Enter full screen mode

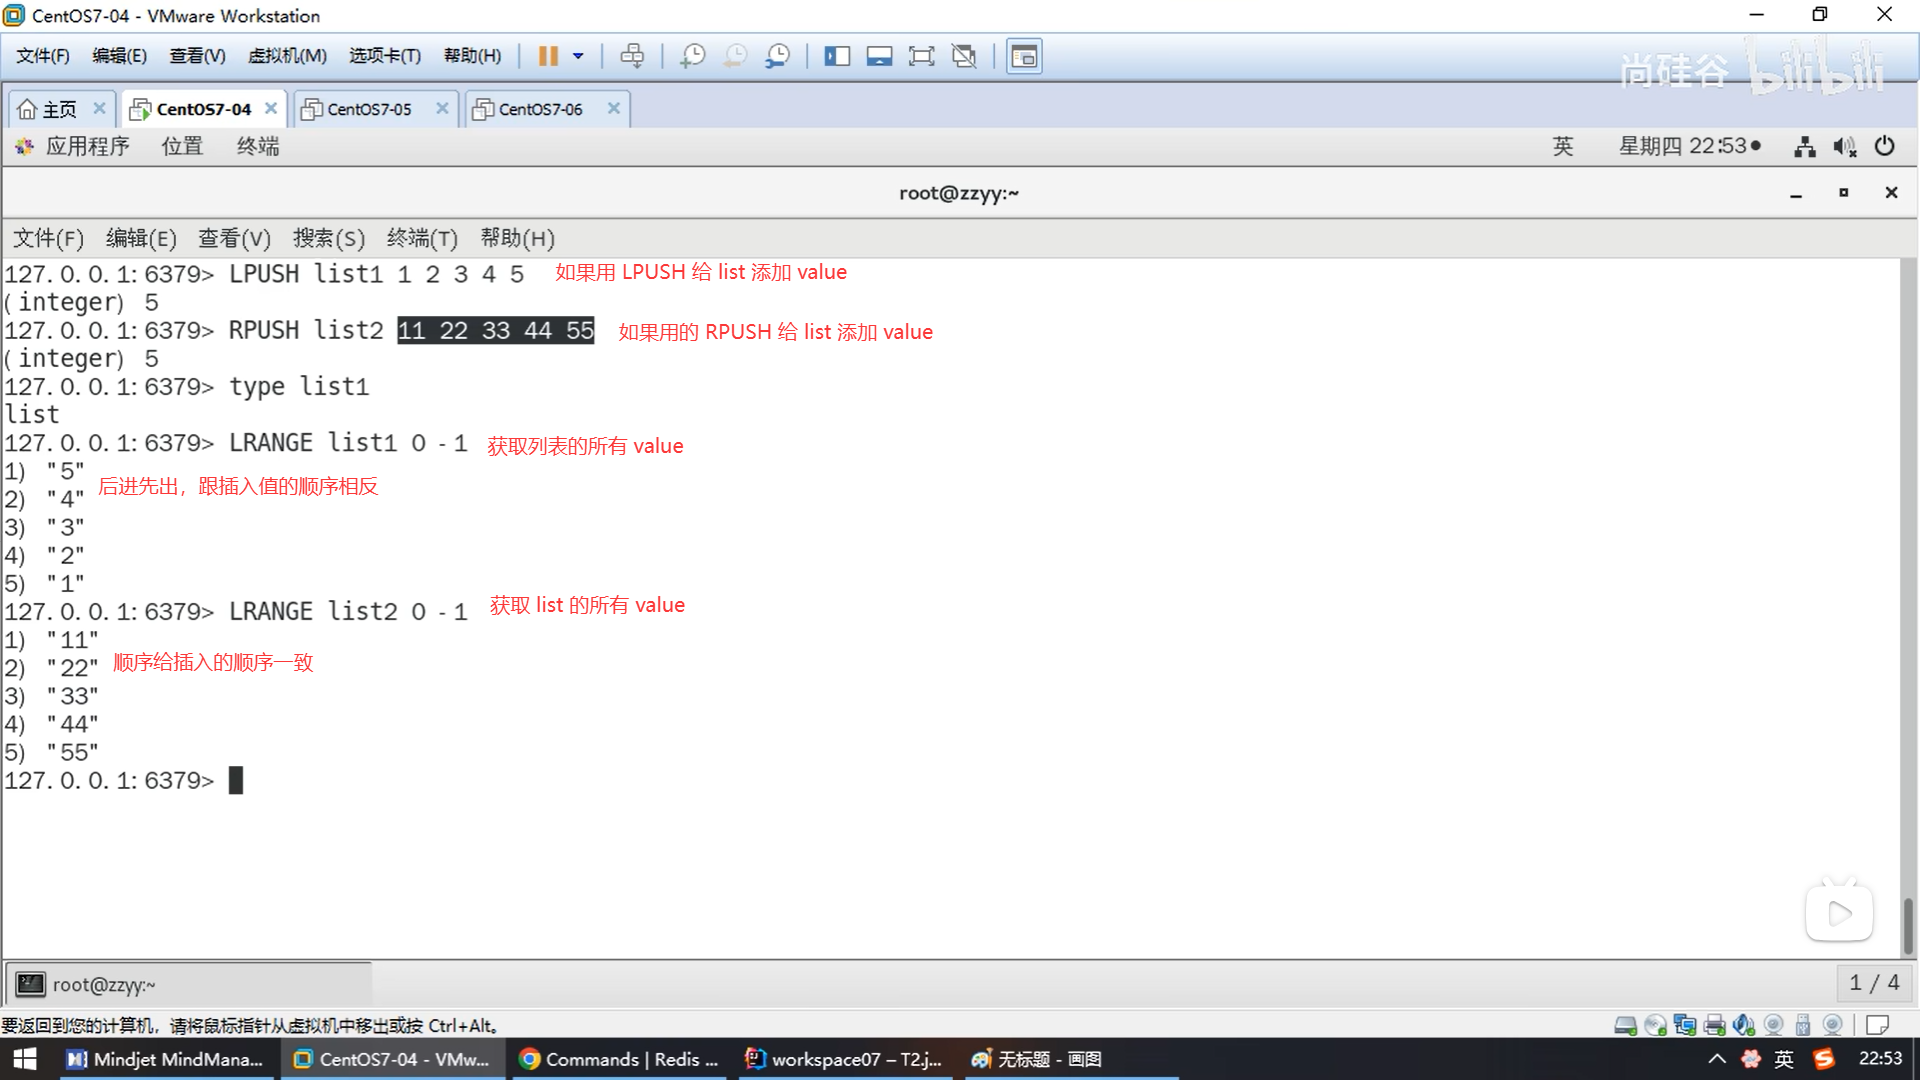(x=921, y=56)
